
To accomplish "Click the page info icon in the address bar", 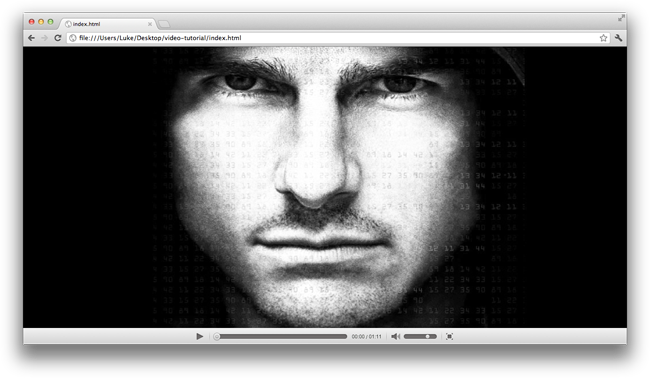I will (x=73, y=38).
